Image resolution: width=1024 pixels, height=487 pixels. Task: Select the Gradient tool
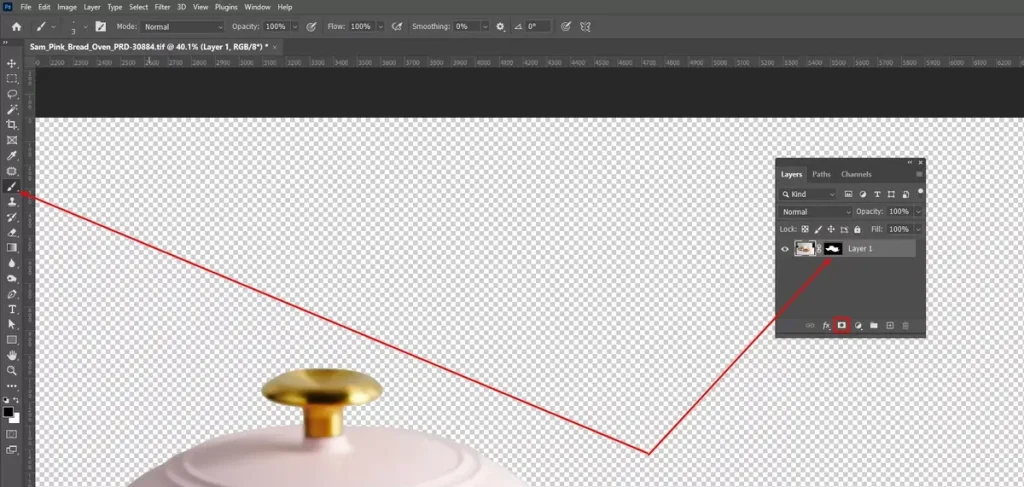point(12,247)
